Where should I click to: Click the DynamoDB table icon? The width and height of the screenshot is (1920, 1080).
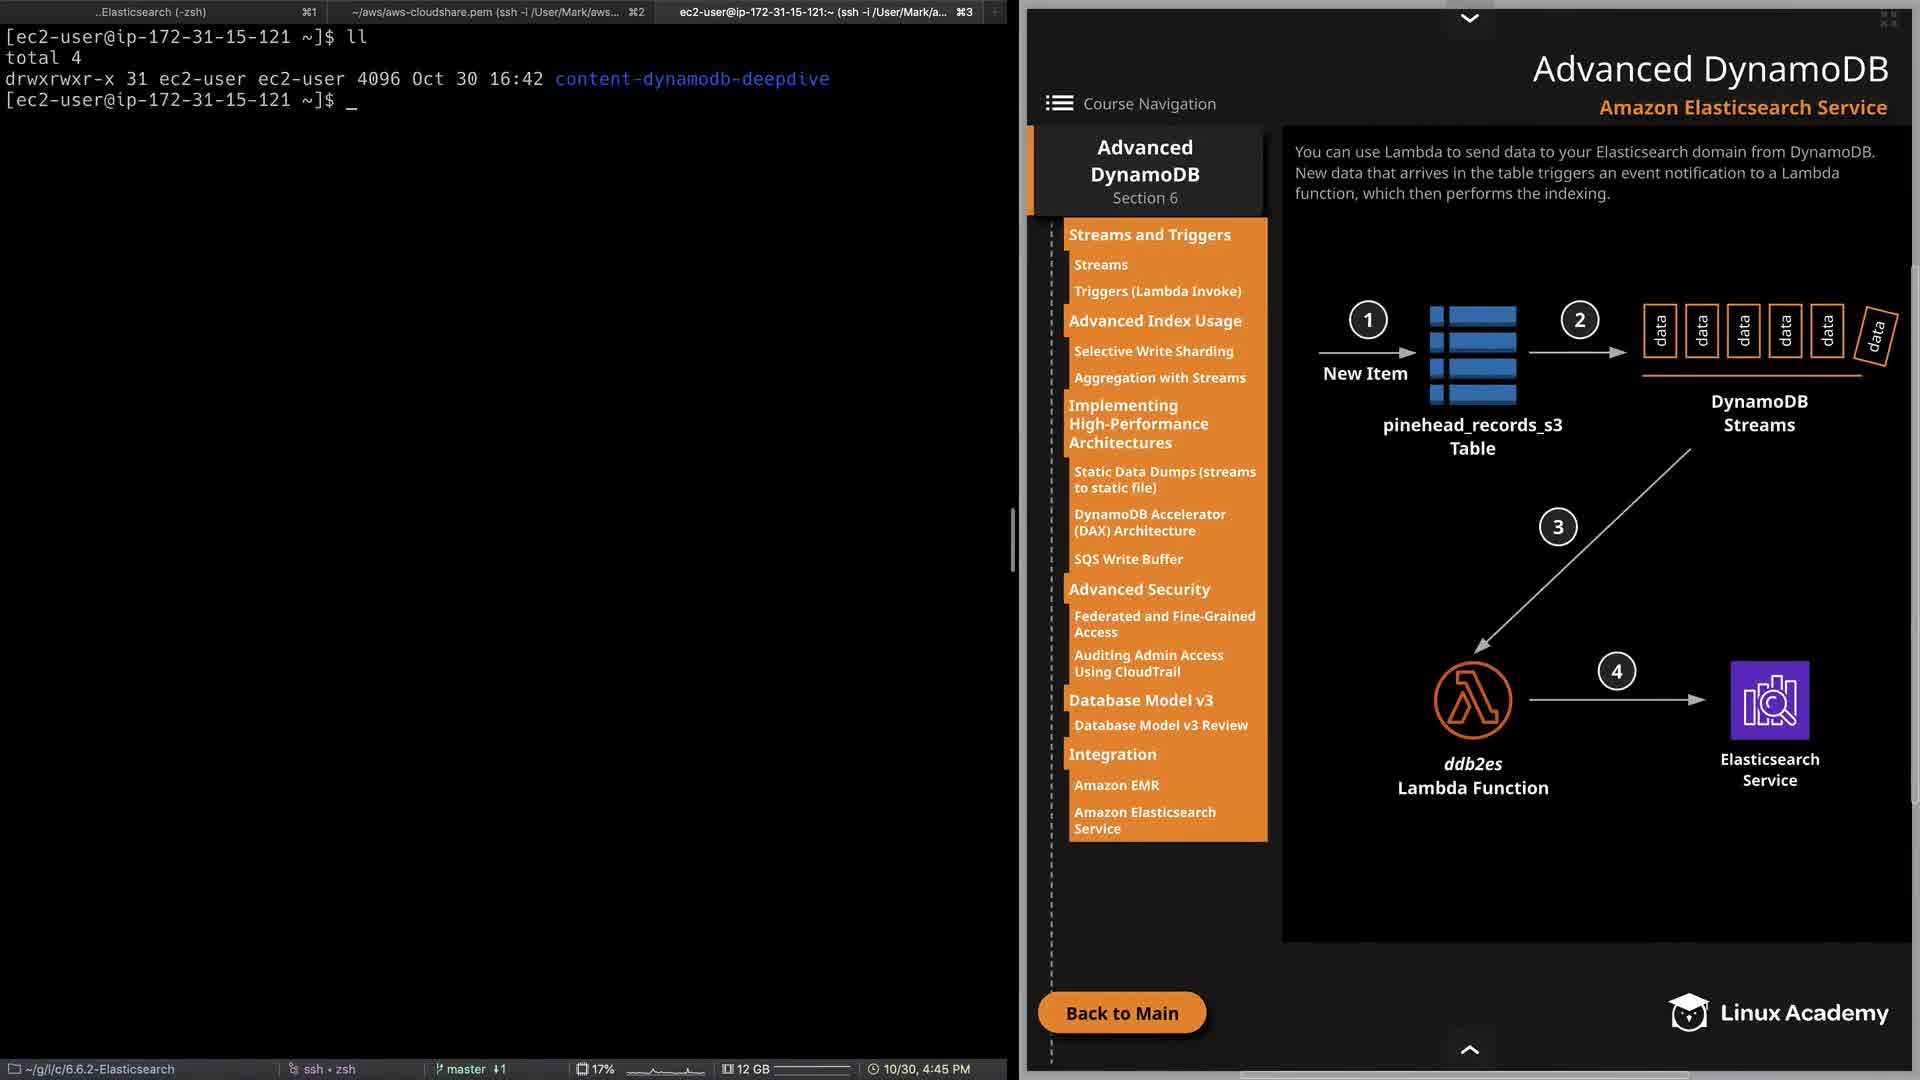point(1473,355)
